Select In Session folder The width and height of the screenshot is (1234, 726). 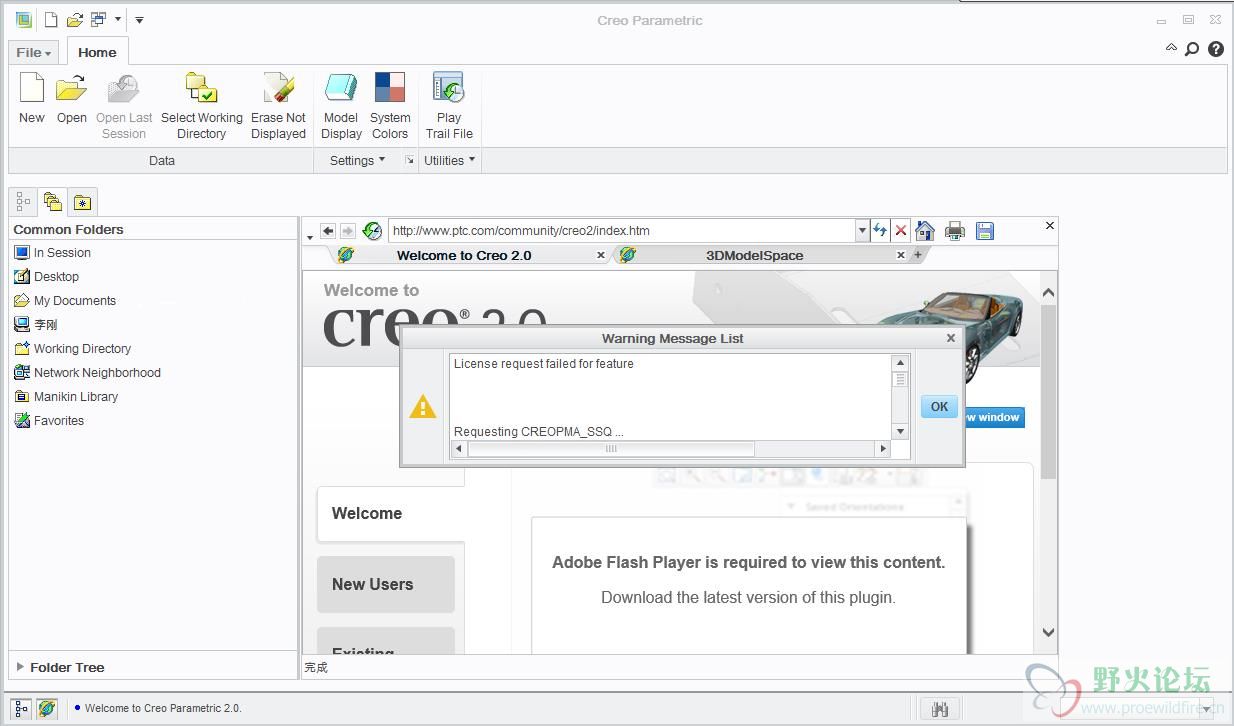pos(52,253)
